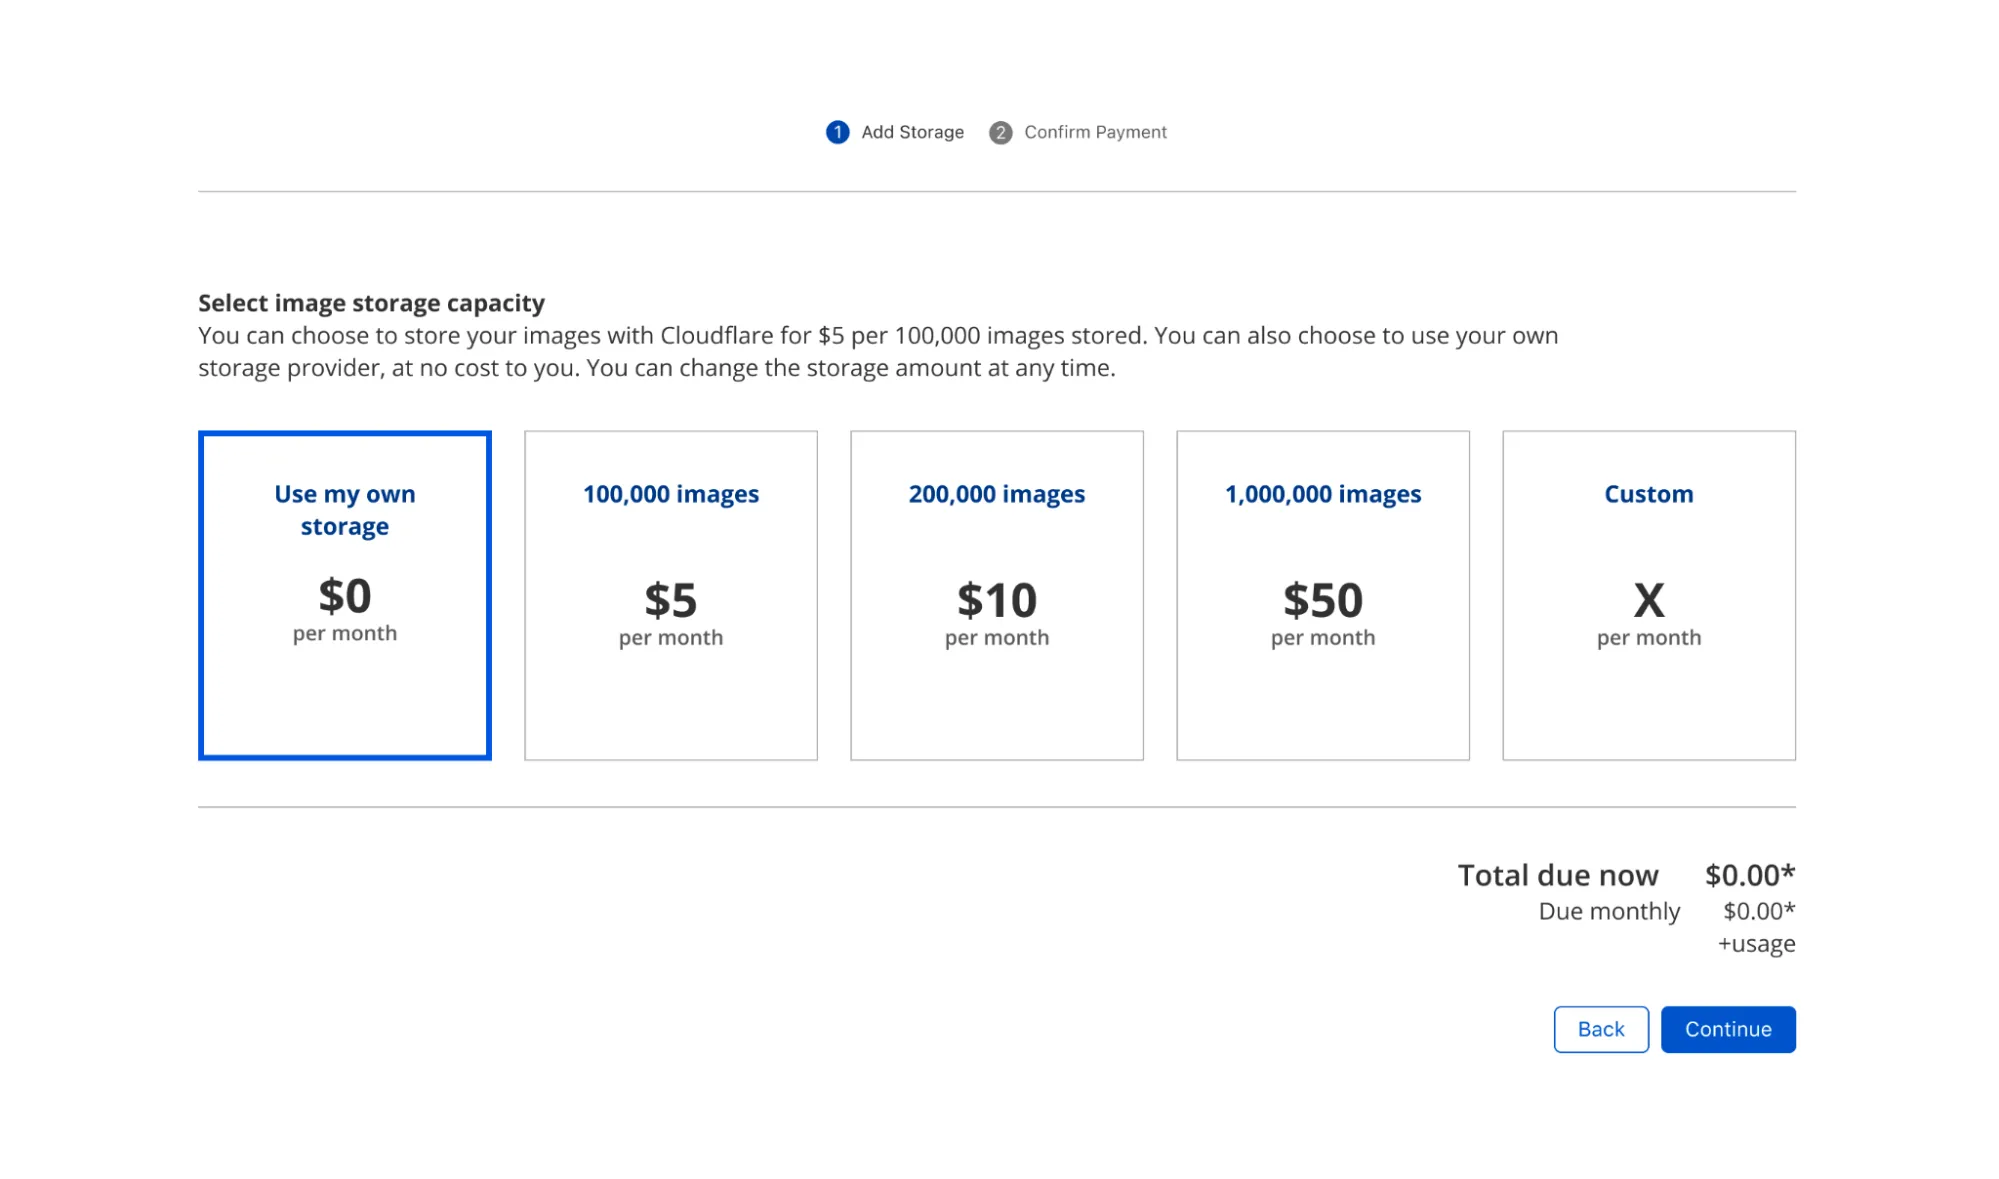Click the X per month custom price

[1648, 601]
